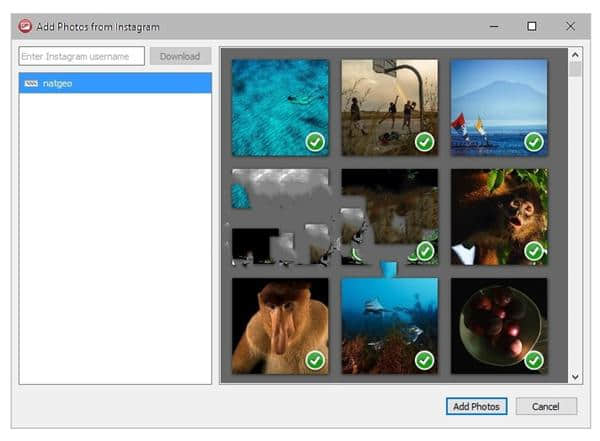Uncheck the basketball hoop rainbow photo
Screen dimensions: 600x441
tap(424, 142)
